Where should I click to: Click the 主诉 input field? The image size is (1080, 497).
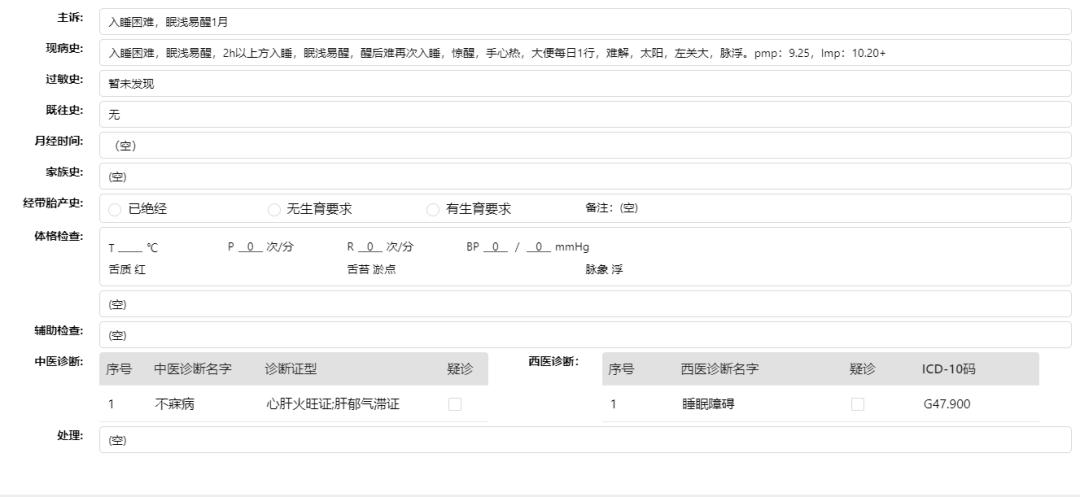pyautogui.click(x=585, y=22)
